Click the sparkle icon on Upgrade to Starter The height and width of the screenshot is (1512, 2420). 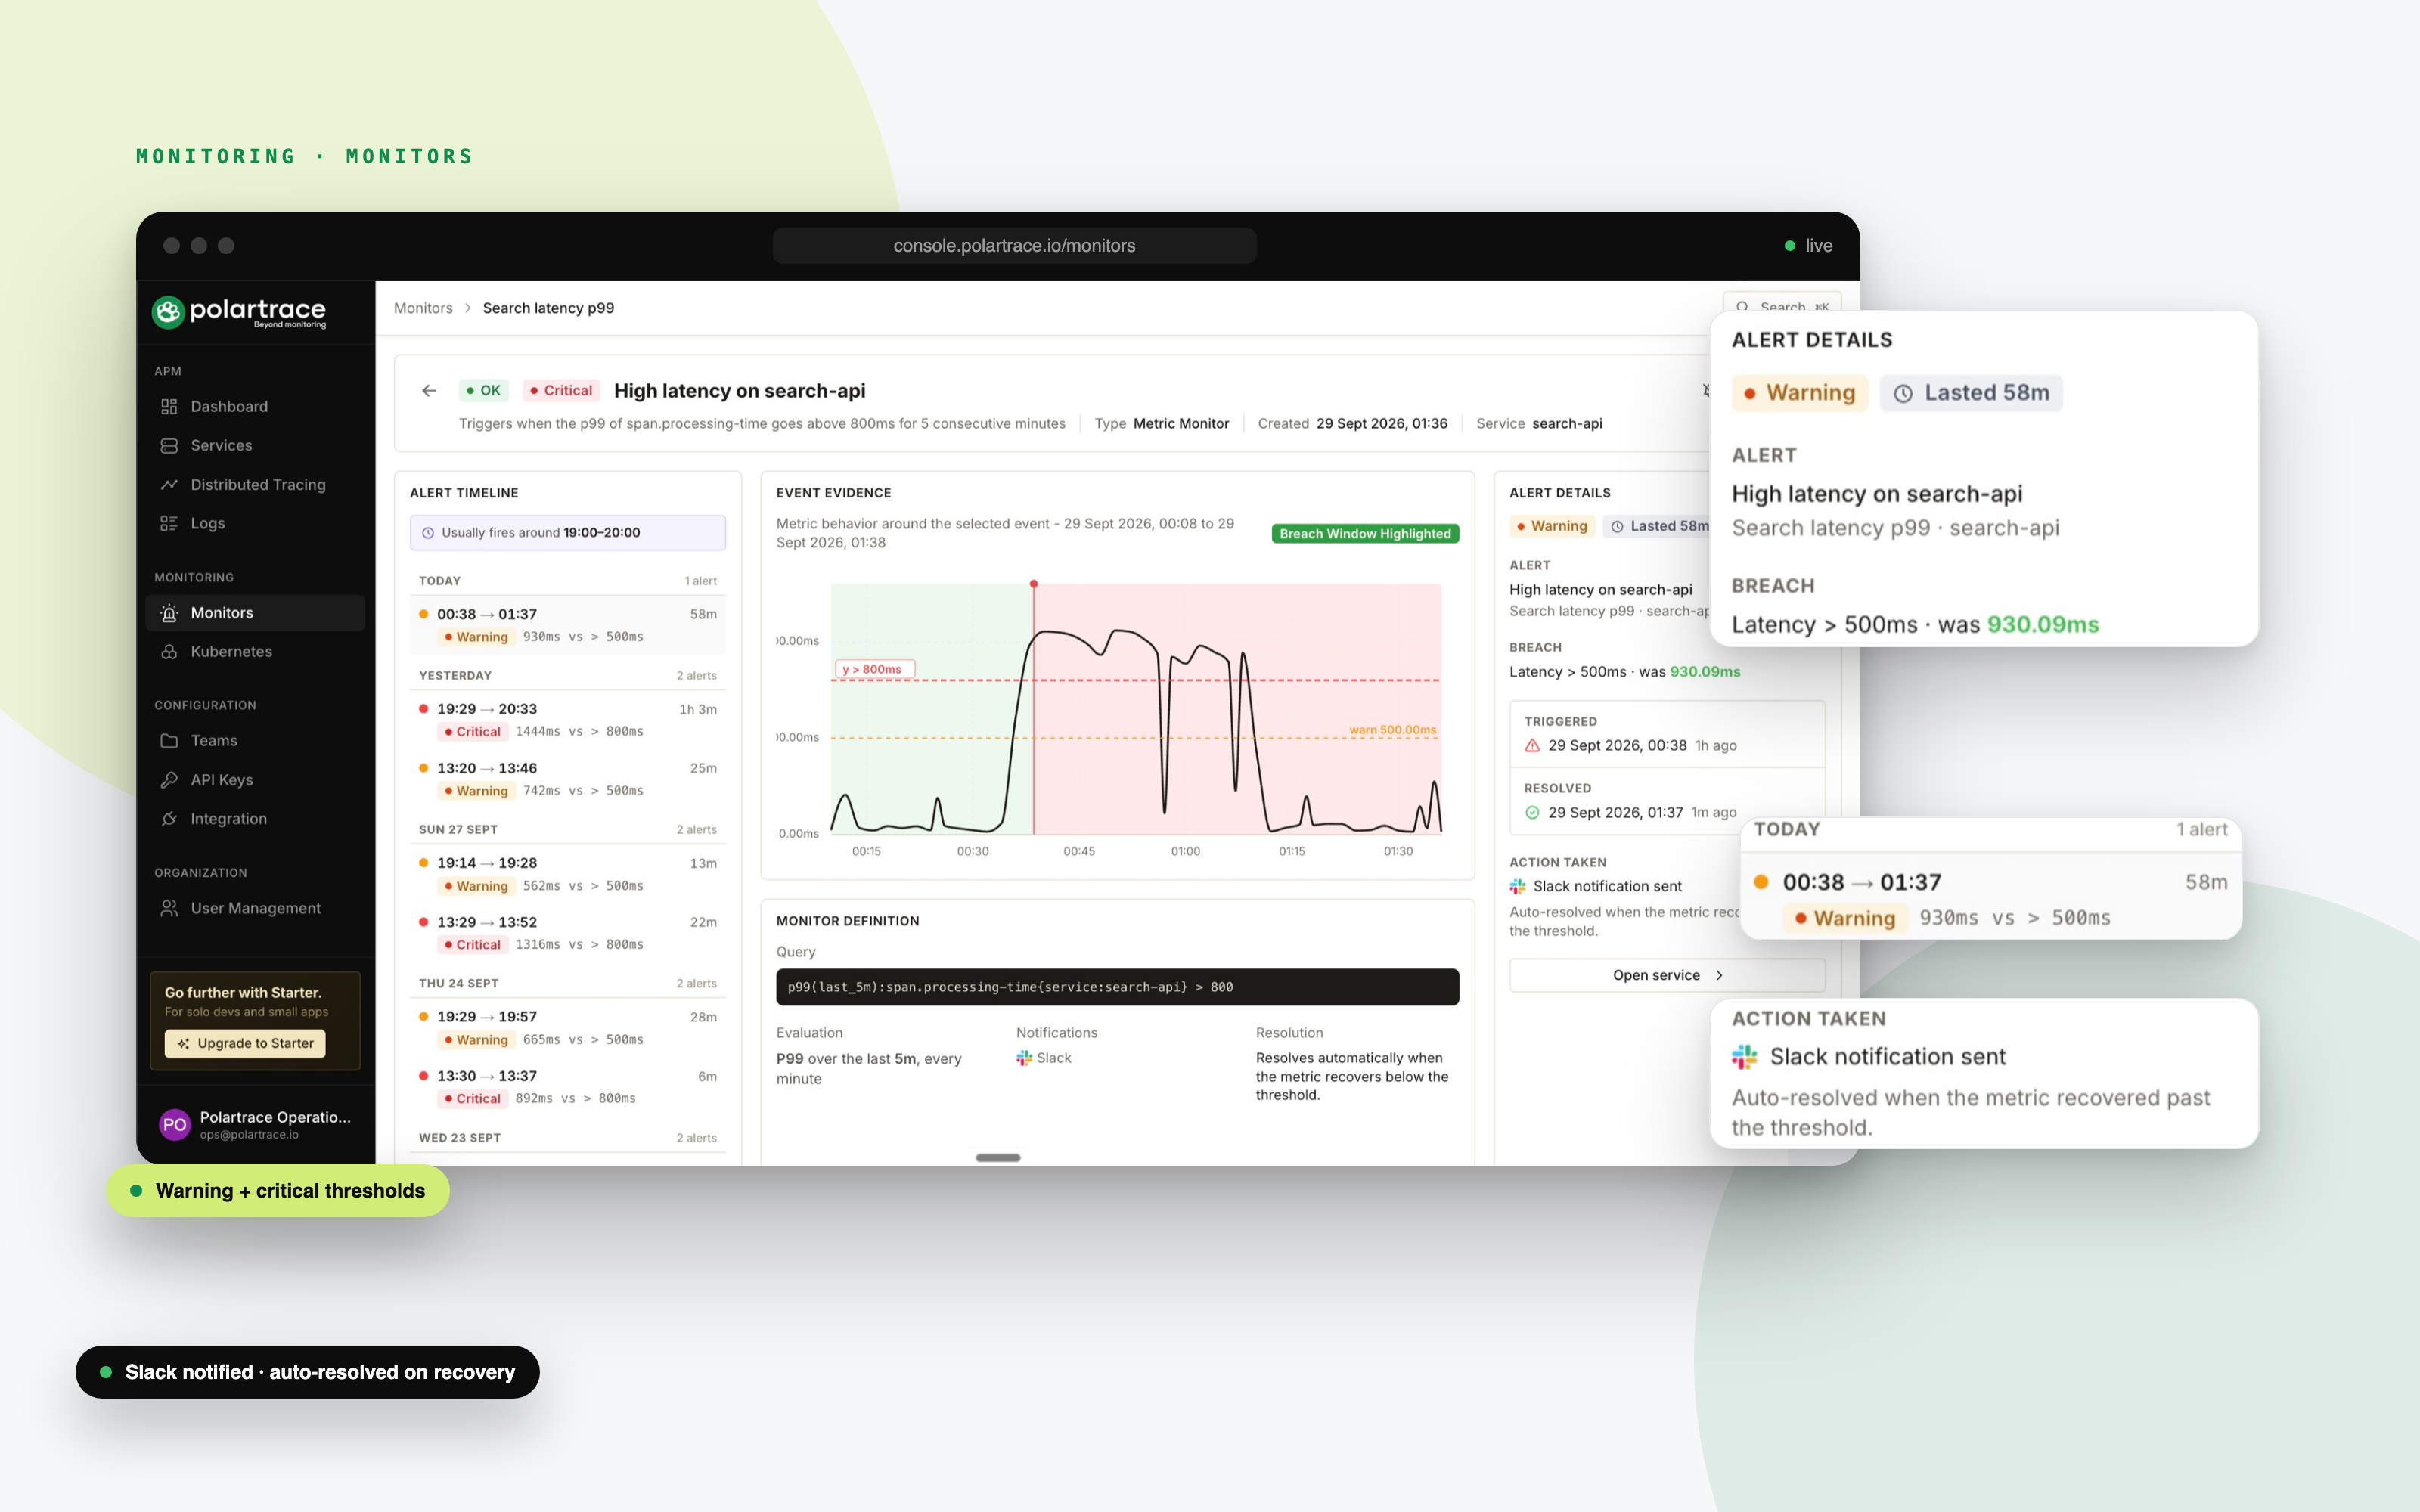pyautogui.click(x=183, y=1043)
